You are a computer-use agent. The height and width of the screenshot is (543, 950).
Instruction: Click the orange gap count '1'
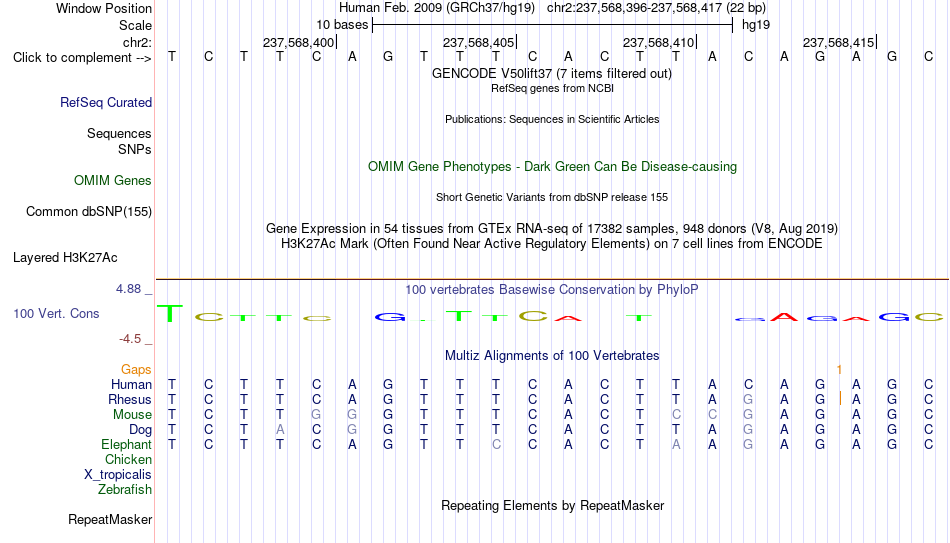pos(839,370)
